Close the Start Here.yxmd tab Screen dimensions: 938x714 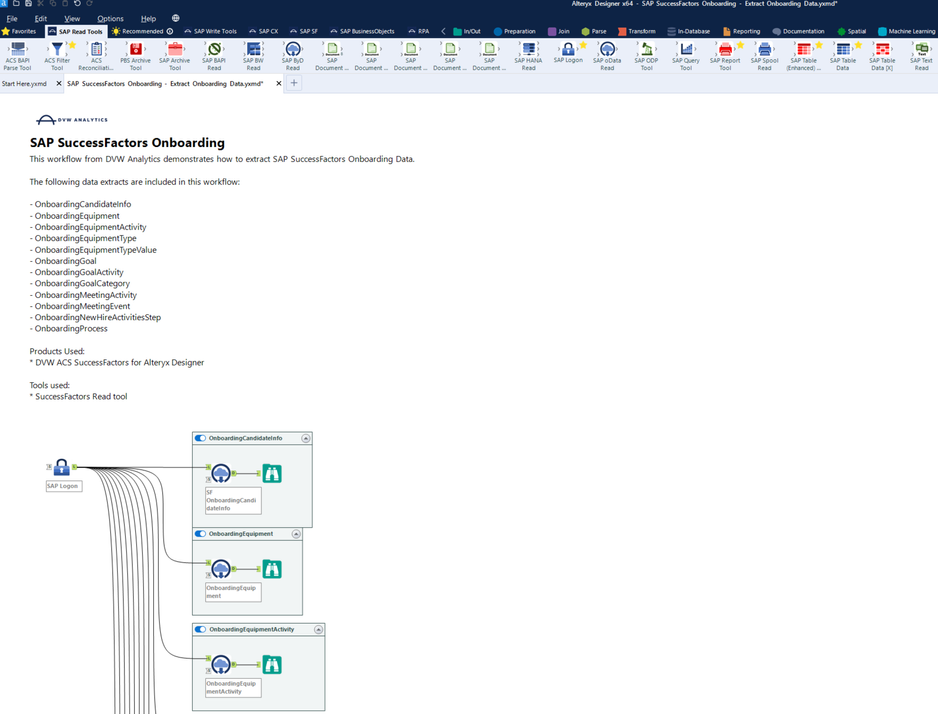pyautogui.click(x=59, y=84)
